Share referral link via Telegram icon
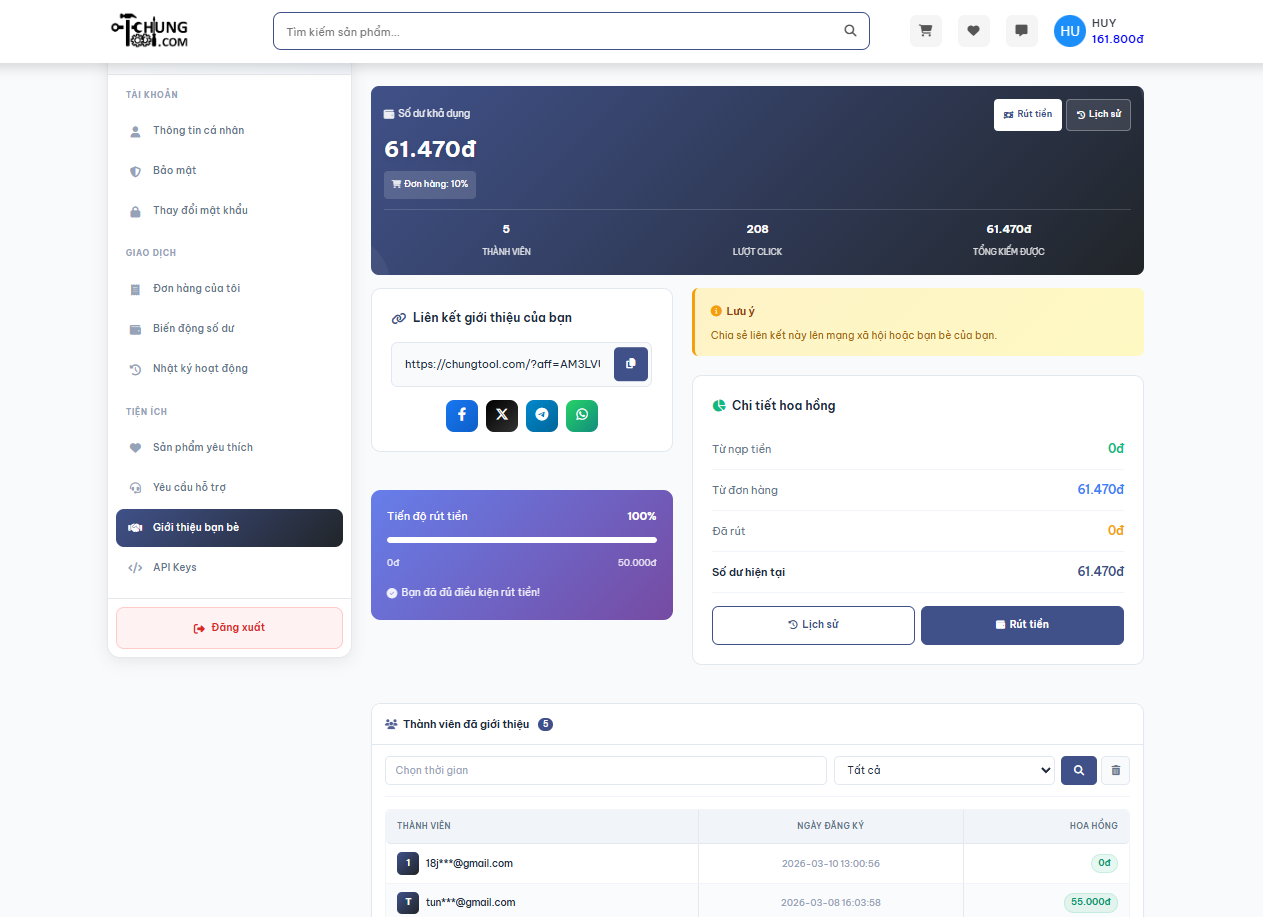The width and height of the screenshot is (1263, 917). pos(542,416)
